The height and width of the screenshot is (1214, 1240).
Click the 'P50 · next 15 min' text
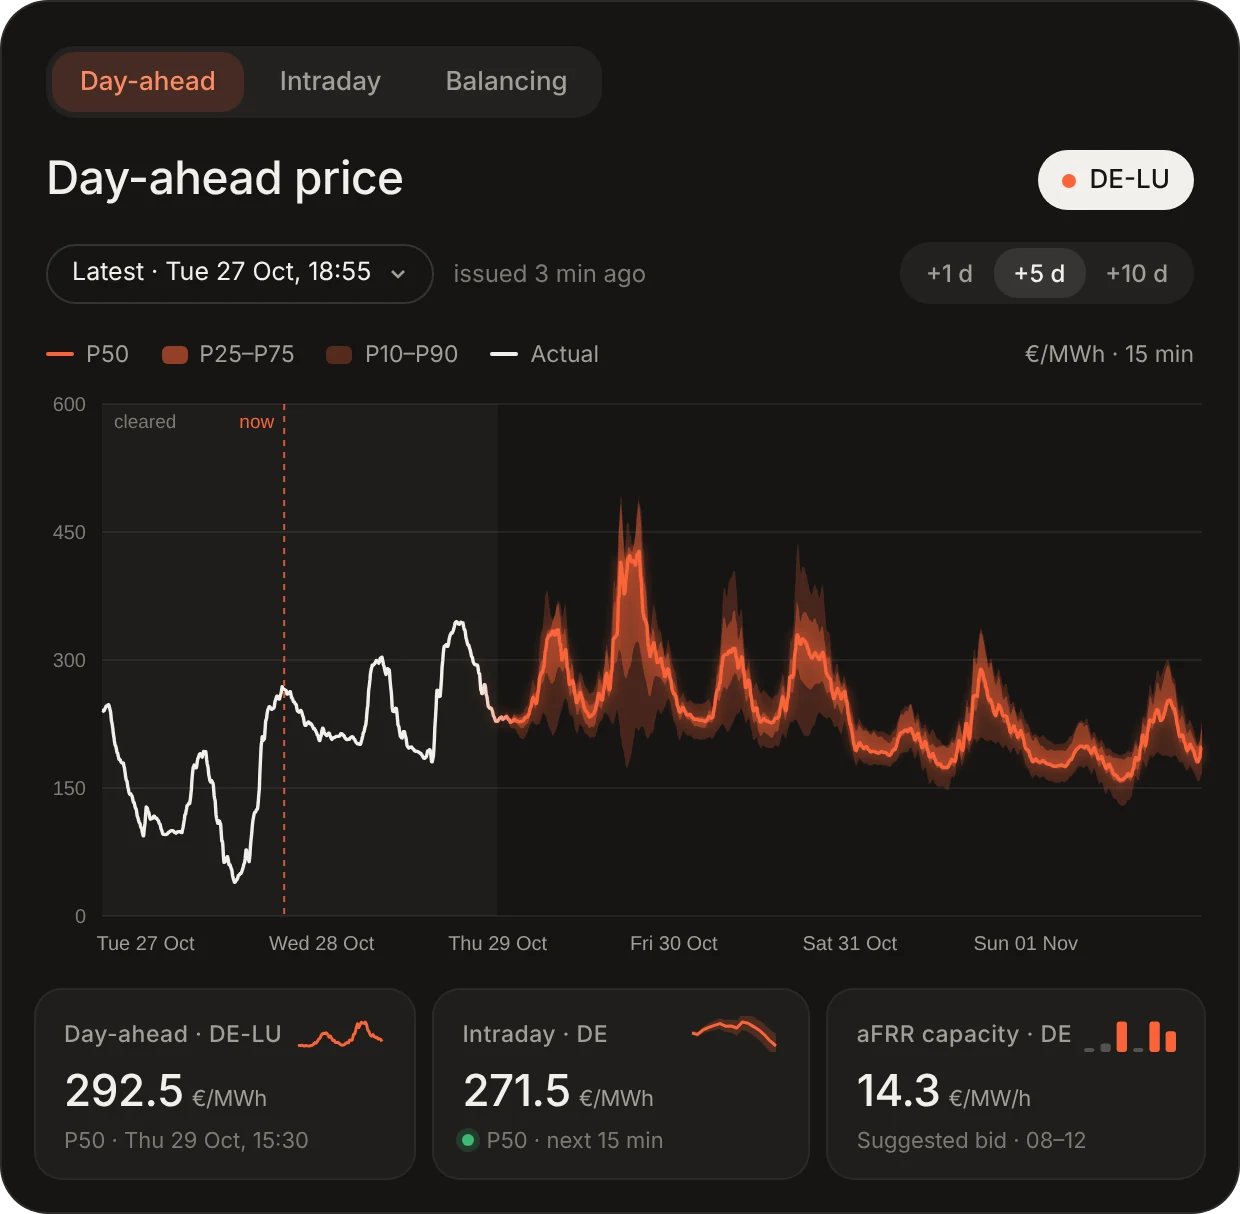point(575,1140)
